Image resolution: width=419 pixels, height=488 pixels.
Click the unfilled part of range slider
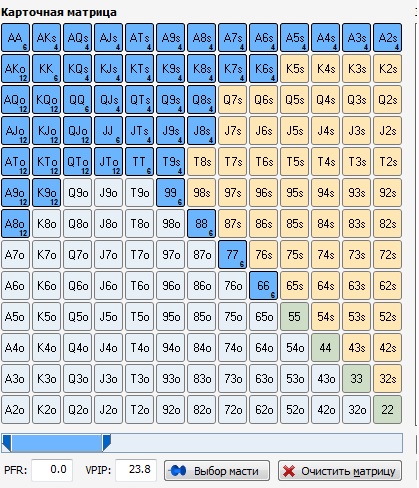257,443
